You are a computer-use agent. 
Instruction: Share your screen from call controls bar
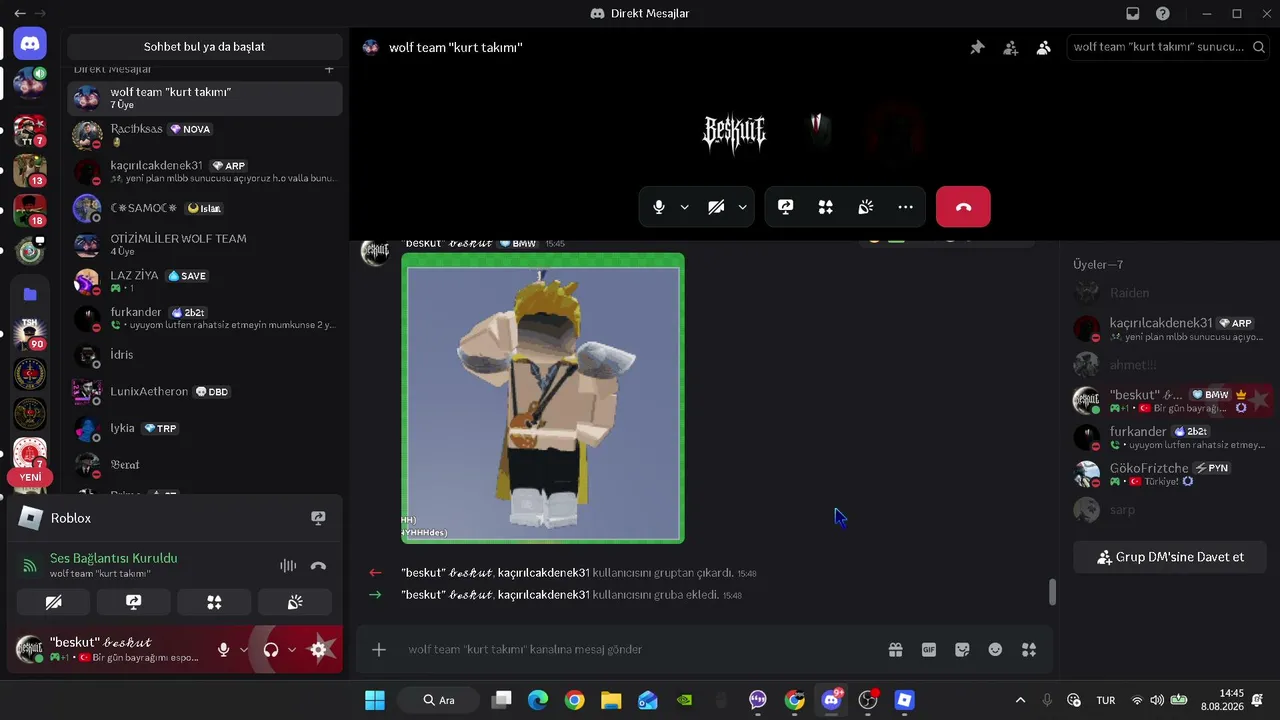point(786,207)
